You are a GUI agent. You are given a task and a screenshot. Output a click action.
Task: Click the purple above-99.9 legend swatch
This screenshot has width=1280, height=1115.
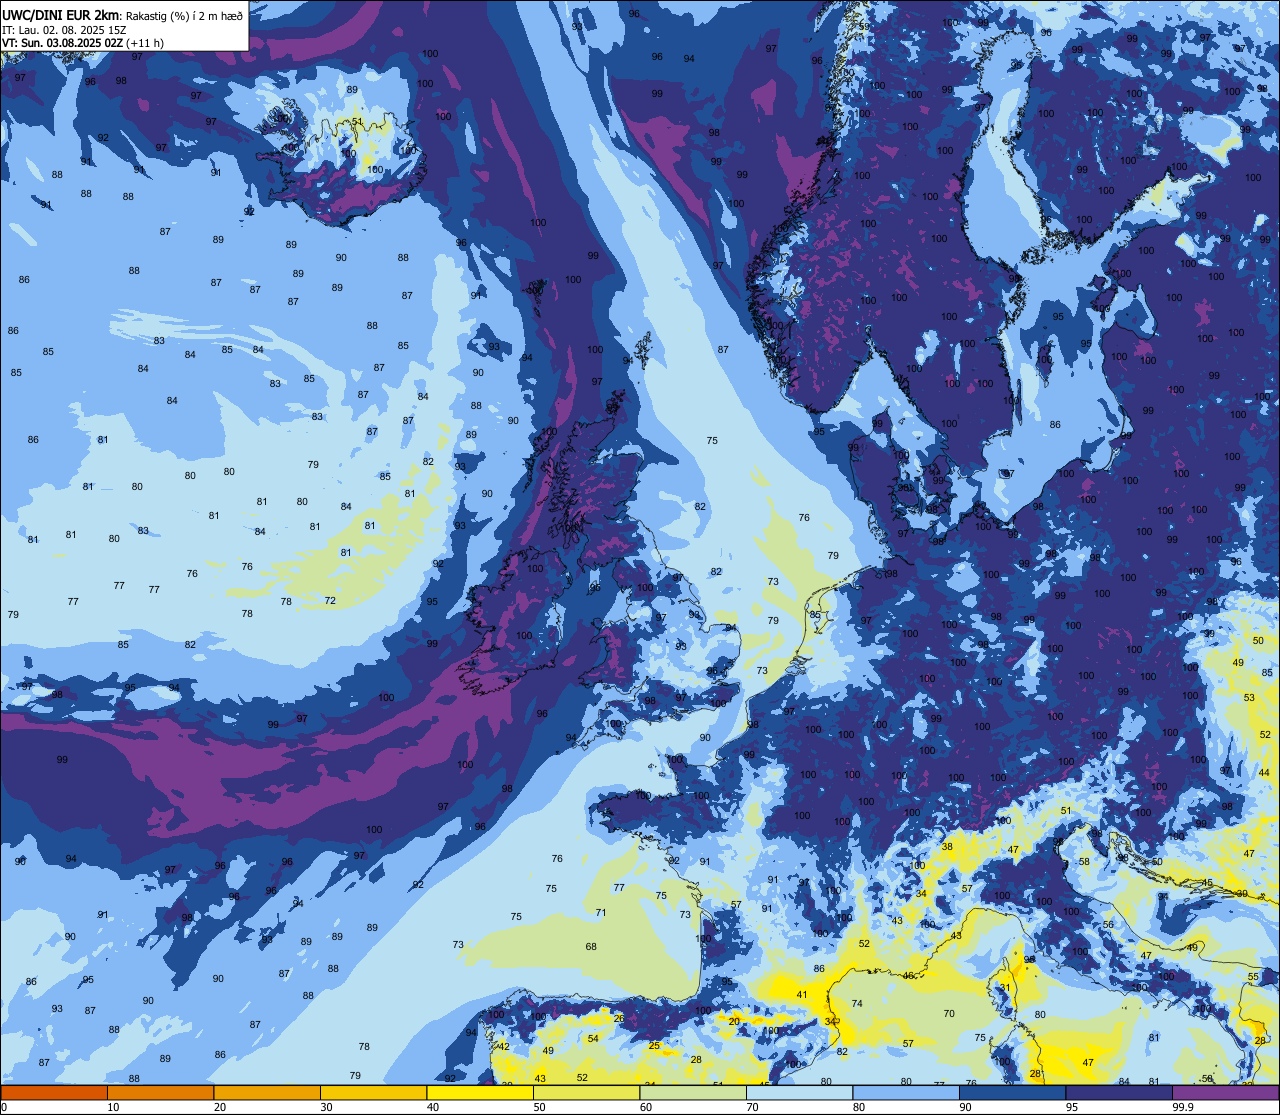point(1225,1092)
